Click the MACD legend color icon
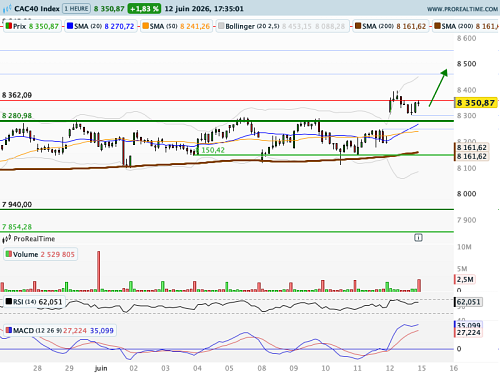The height and width of the screenshot is (375, 500). [9, 330]
